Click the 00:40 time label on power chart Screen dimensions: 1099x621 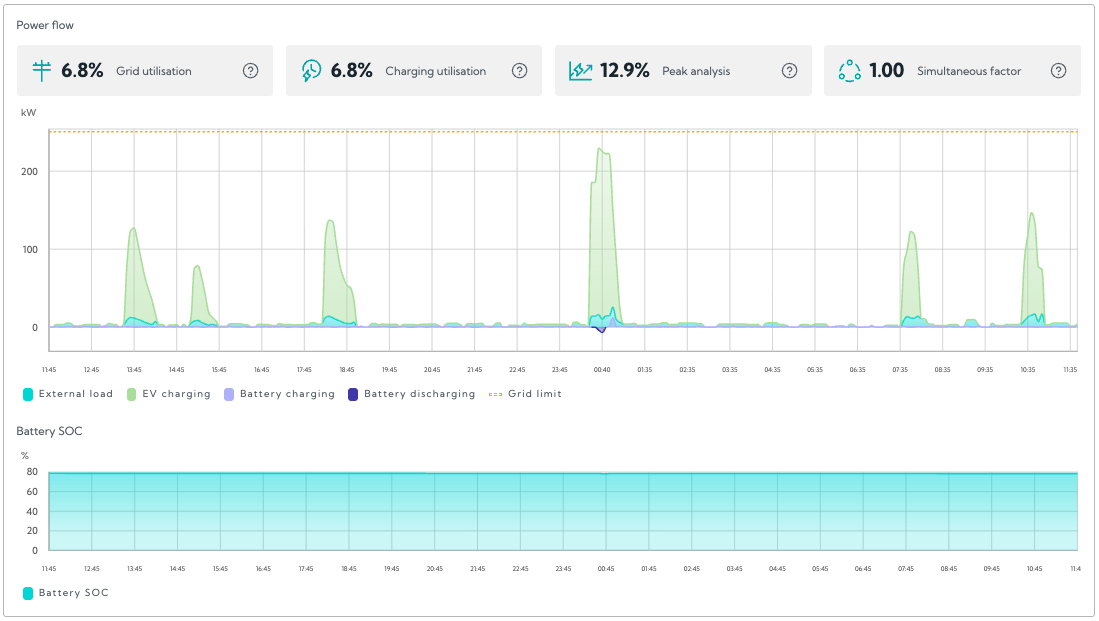(602, 369)
